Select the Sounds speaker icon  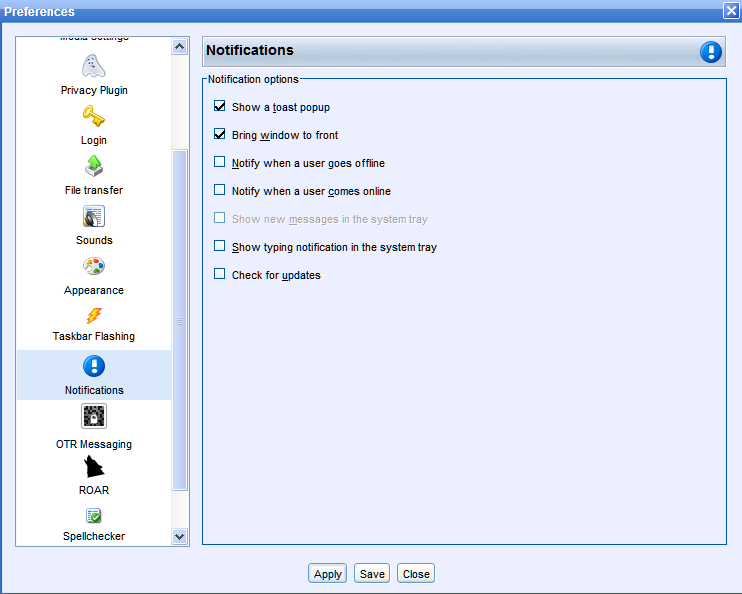pos(94,216)
